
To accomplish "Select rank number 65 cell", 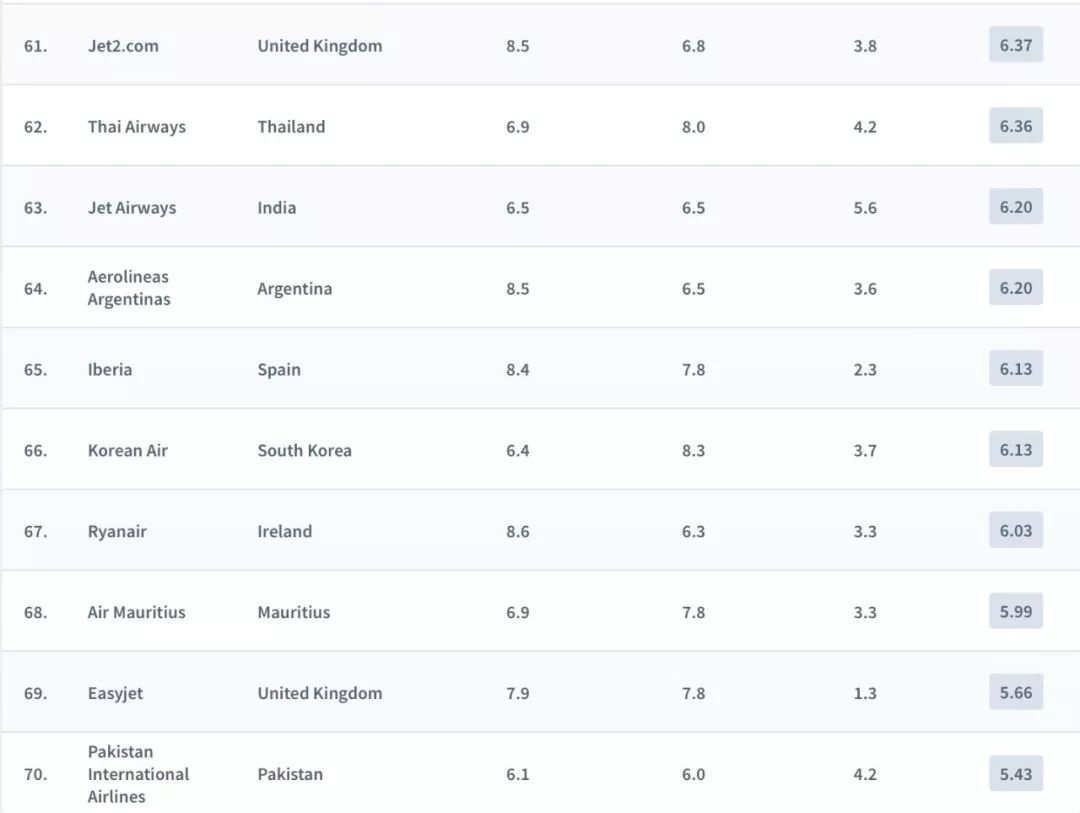I will click(35, 370).
